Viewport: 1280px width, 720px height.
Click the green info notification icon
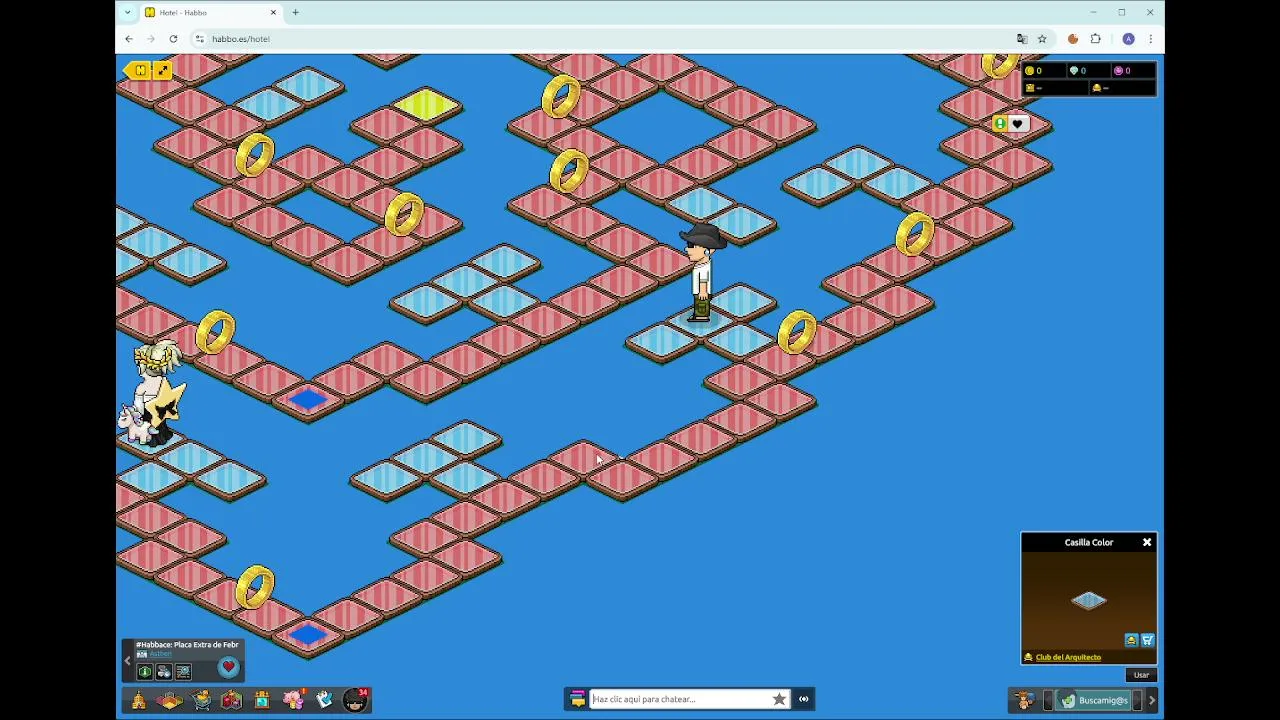point(999,124)
